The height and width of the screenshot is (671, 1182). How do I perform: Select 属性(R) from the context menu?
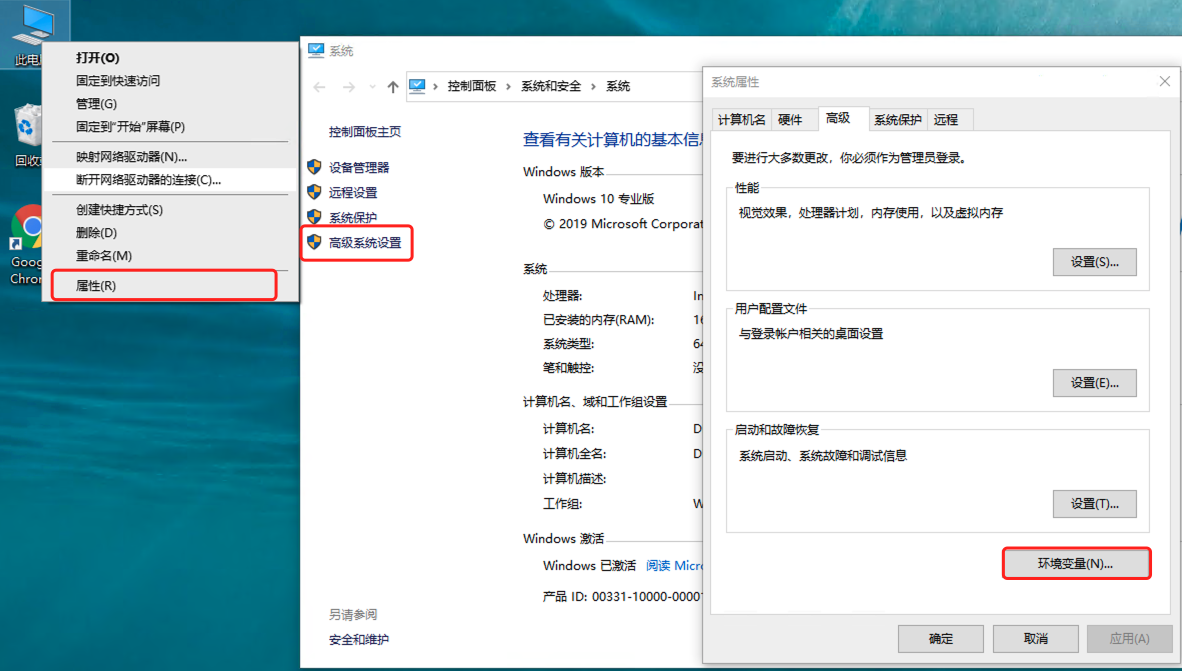point(96,286)
